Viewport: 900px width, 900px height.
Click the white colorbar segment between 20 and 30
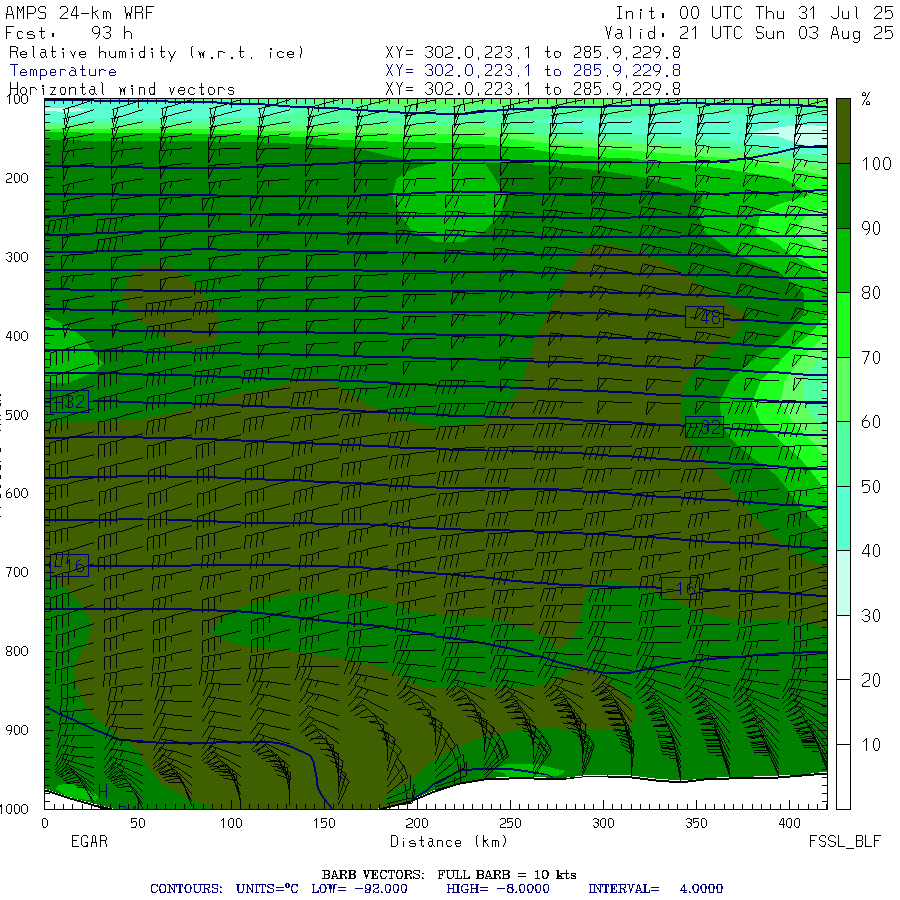pyautogui.click(x=843, y=647)
